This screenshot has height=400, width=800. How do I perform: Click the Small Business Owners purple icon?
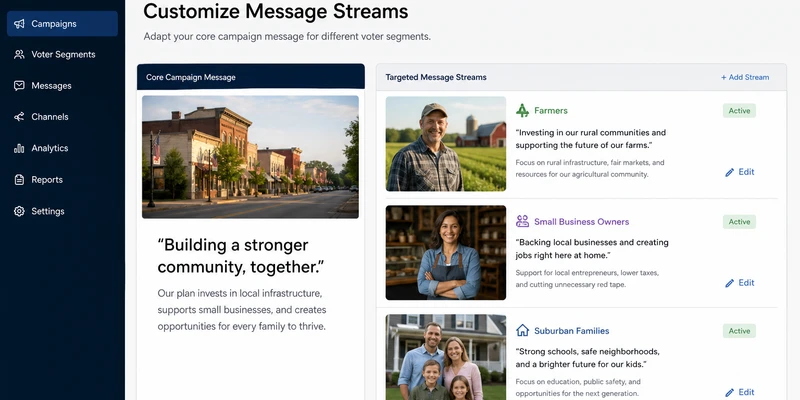[522, 221]
